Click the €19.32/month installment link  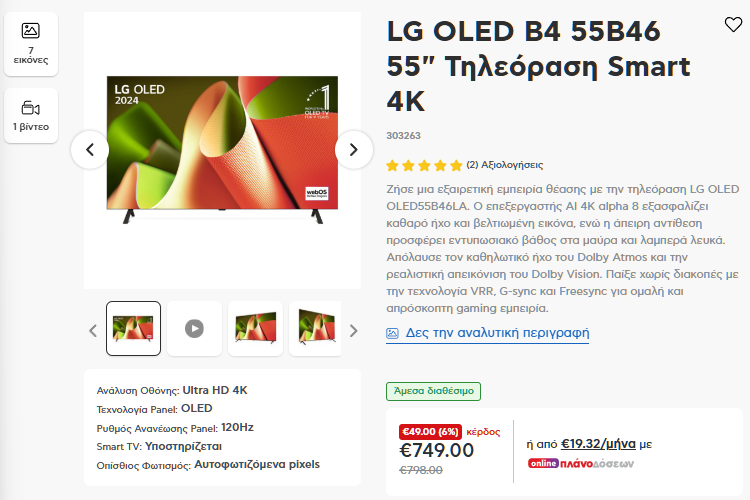tap(598, 443)
